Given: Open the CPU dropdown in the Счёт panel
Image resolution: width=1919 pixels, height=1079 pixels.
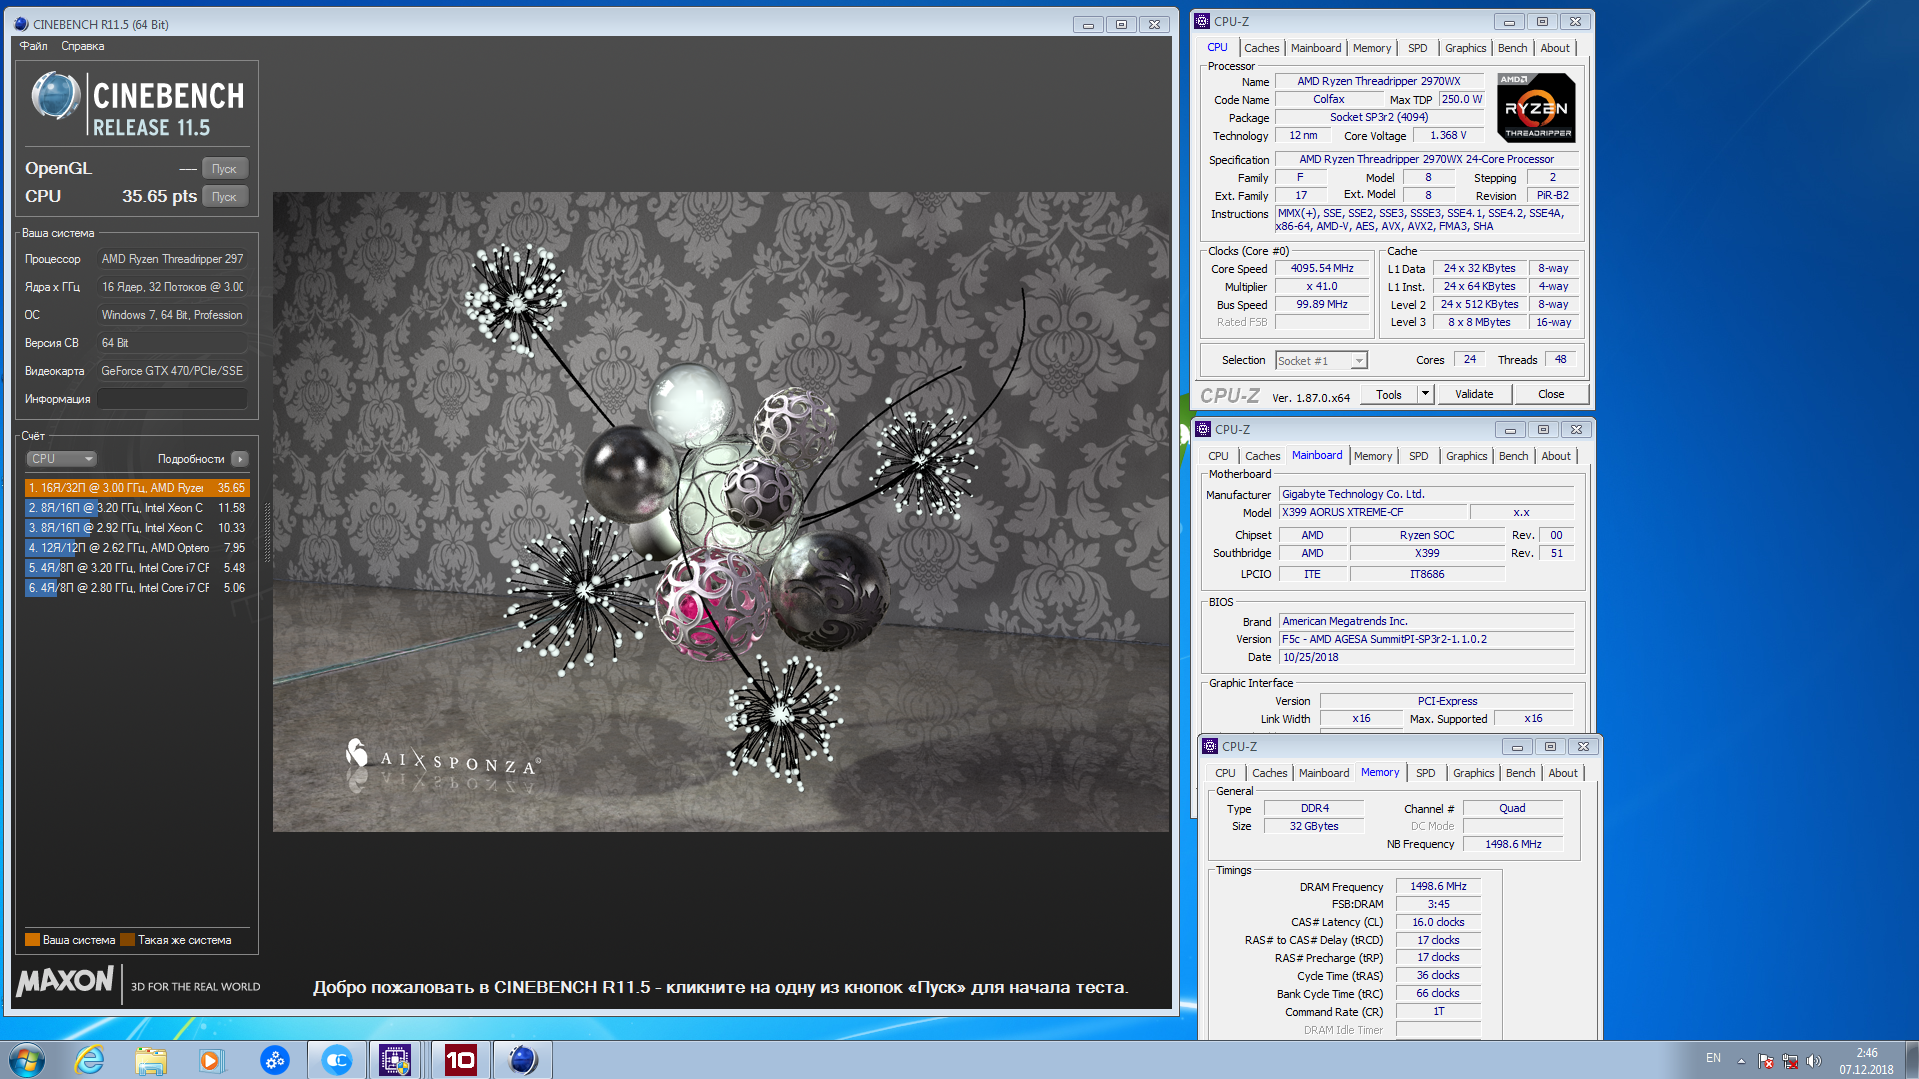Looking at the screenshot, I should [x=61, y=459].
